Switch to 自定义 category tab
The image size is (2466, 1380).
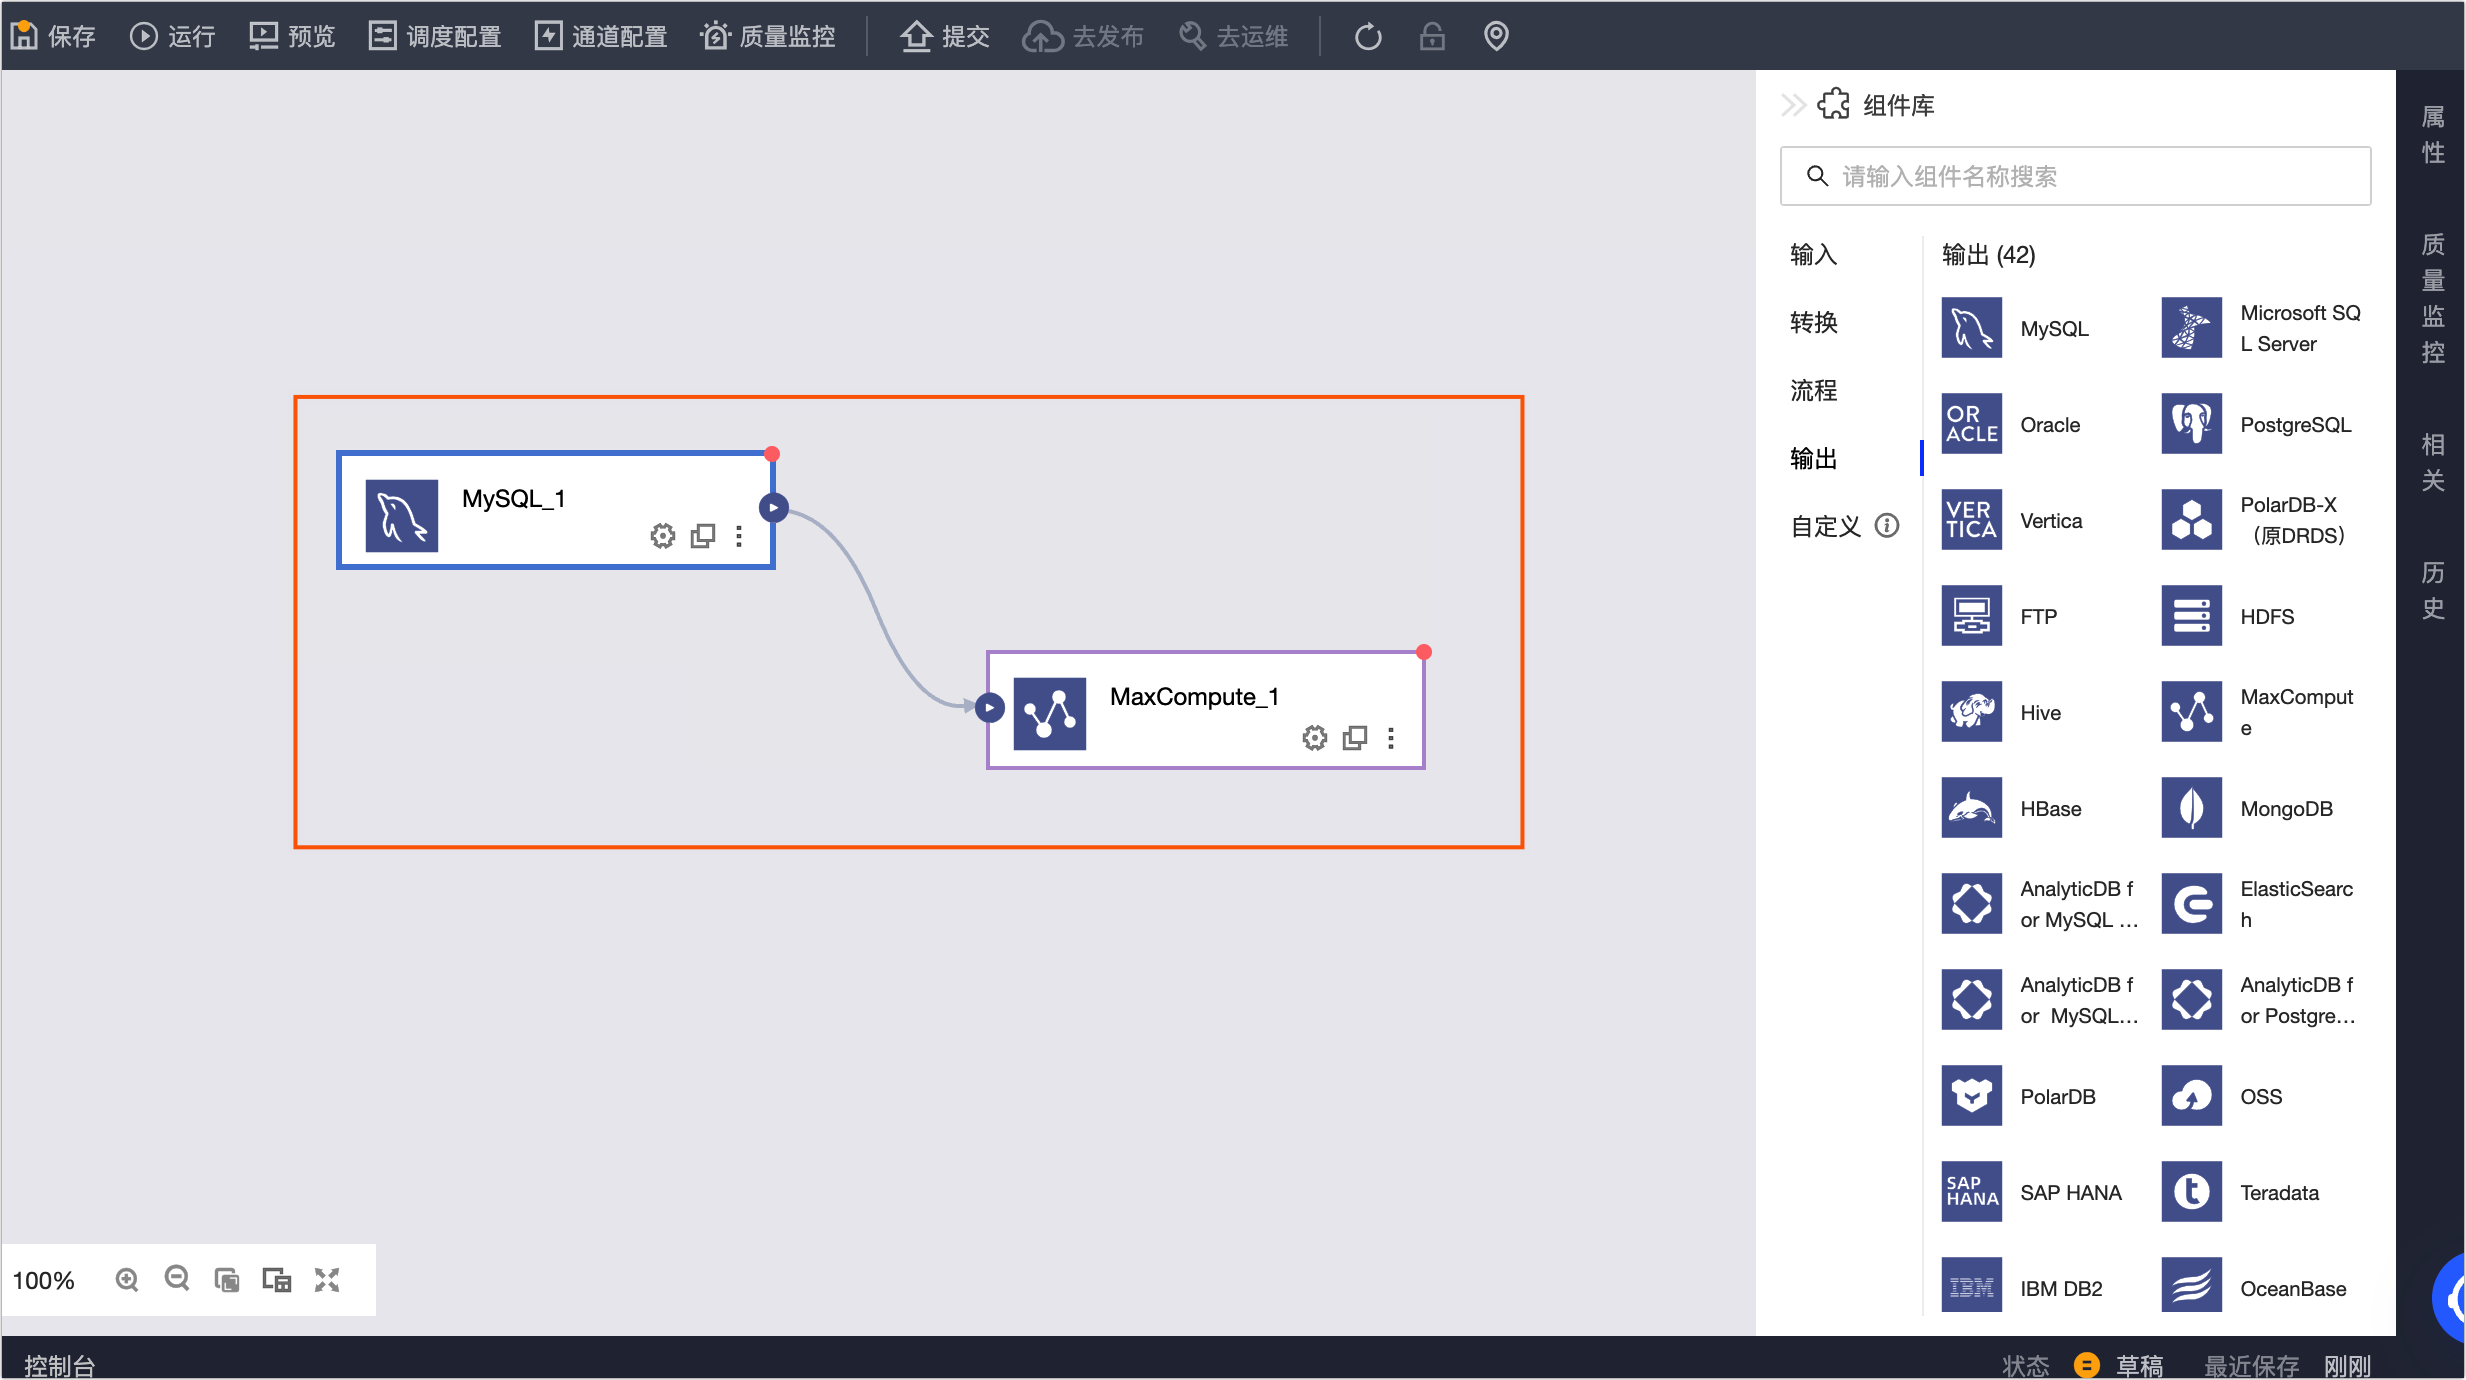click(x=1825, y=527)
